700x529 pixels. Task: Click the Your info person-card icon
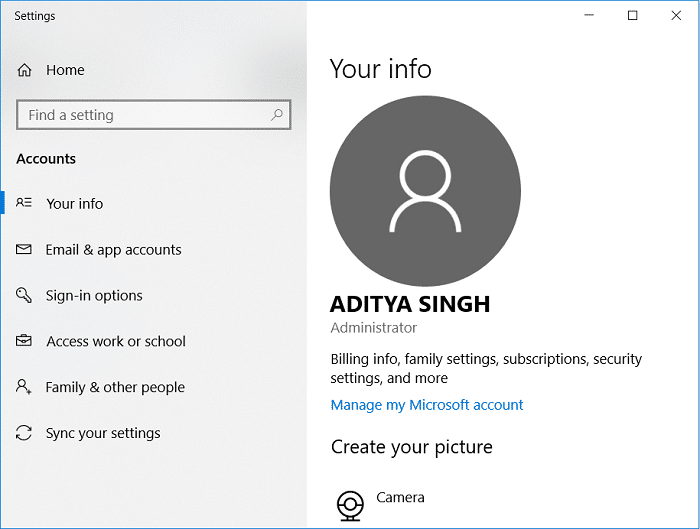(25, 203)
